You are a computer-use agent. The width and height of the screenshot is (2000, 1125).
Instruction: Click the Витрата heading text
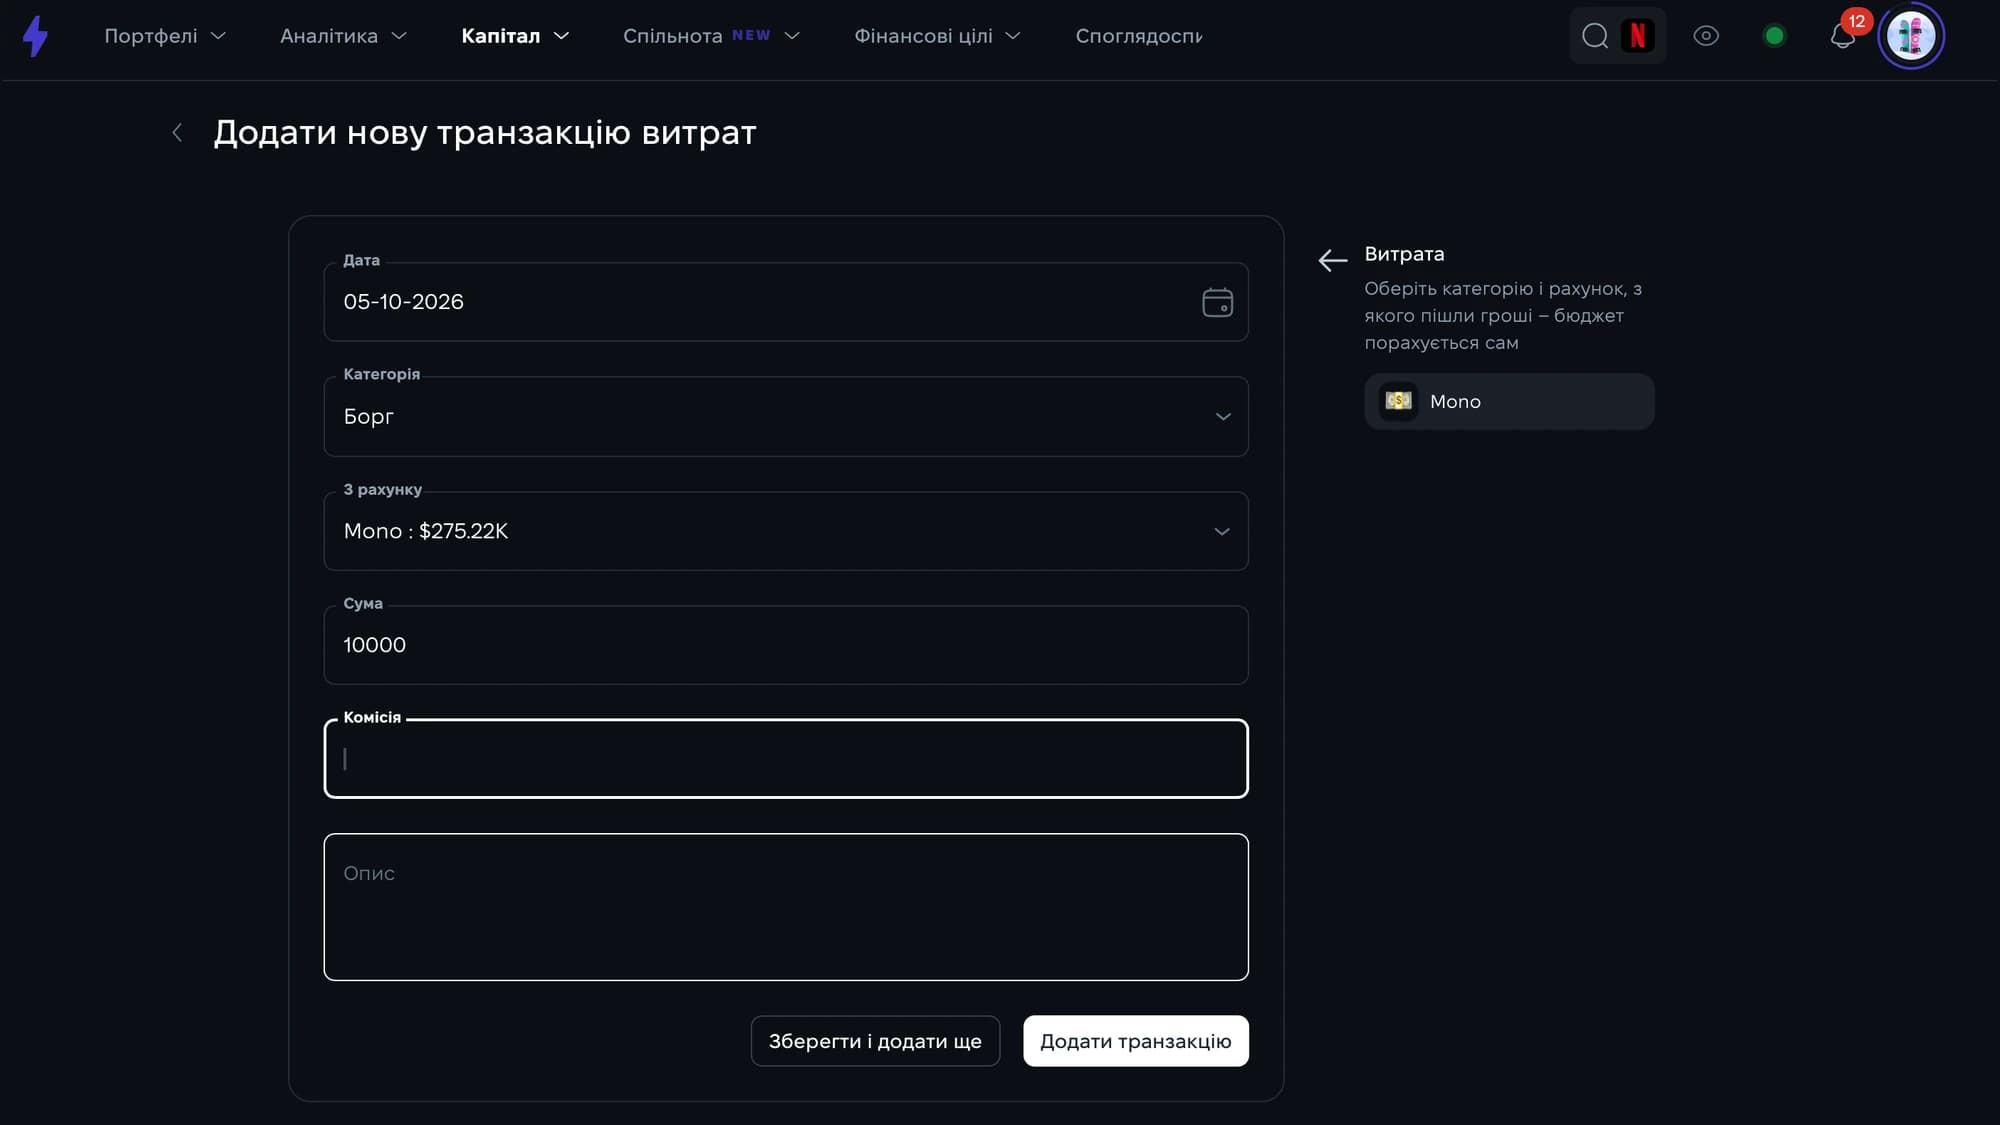click(1404, 254)
